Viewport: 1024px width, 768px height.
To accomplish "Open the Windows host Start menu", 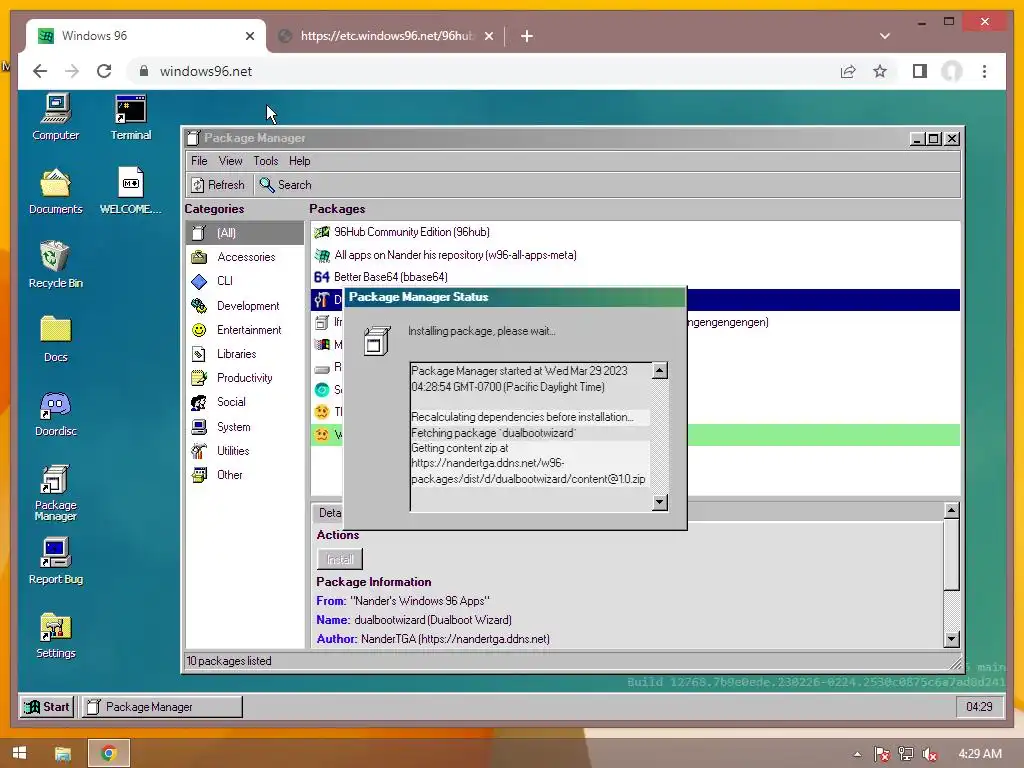I will 19,753.
